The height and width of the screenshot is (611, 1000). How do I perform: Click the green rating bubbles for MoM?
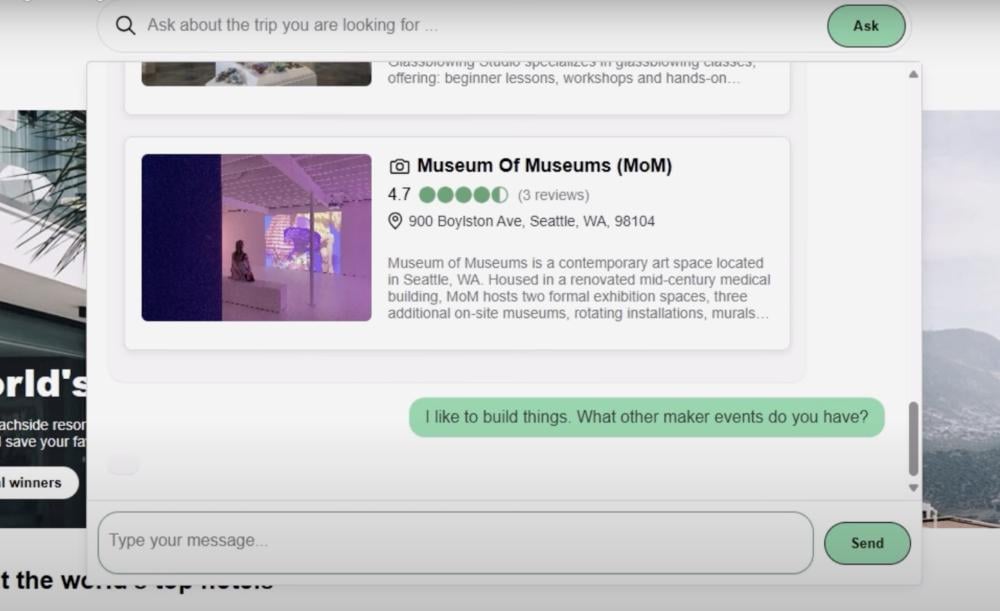pyautogui.click(x=464, y=195)
